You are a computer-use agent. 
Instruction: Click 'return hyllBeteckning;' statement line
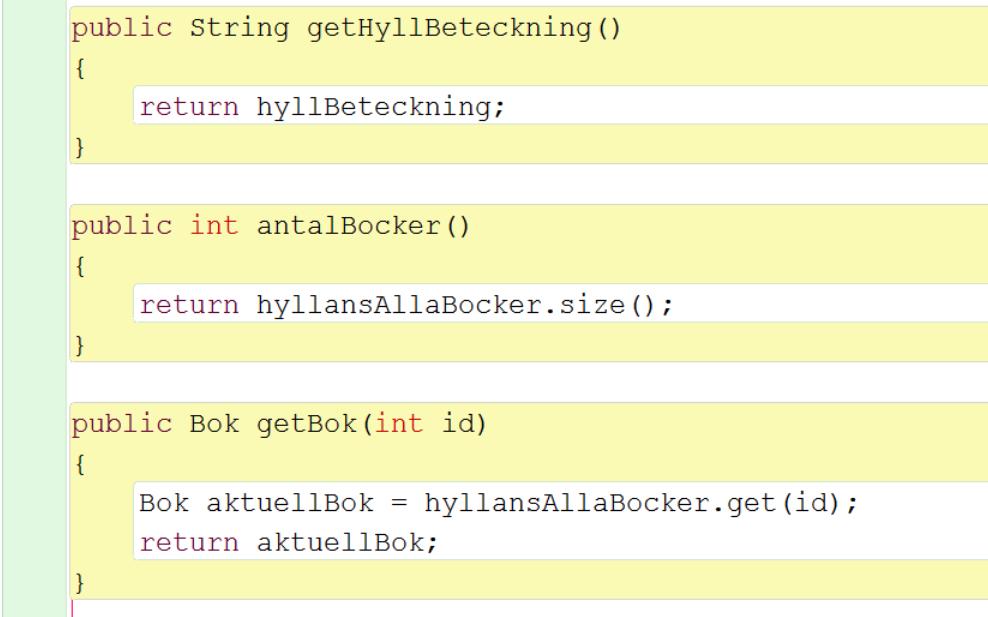point(322,106)
